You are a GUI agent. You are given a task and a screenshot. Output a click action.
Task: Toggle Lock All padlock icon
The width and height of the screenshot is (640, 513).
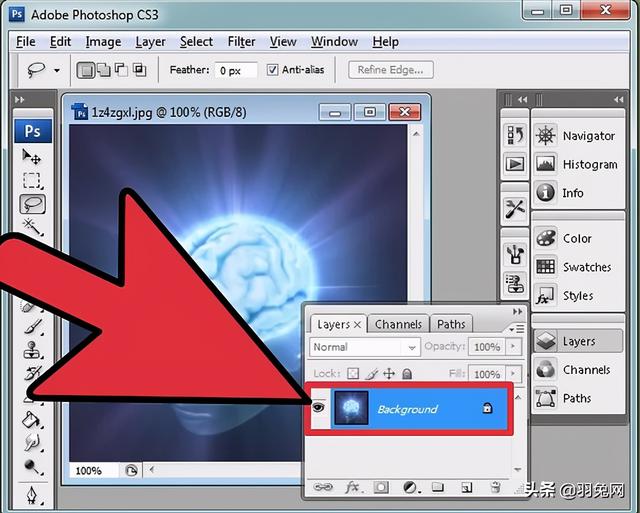[x=407, y=373]
